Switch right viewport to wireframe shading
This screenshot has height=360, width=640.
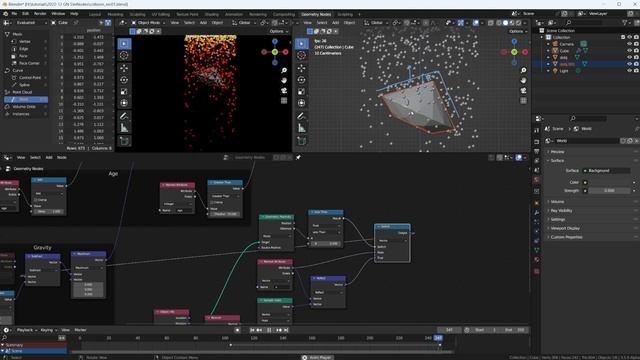pyautogui.click(x=499, y=23)
